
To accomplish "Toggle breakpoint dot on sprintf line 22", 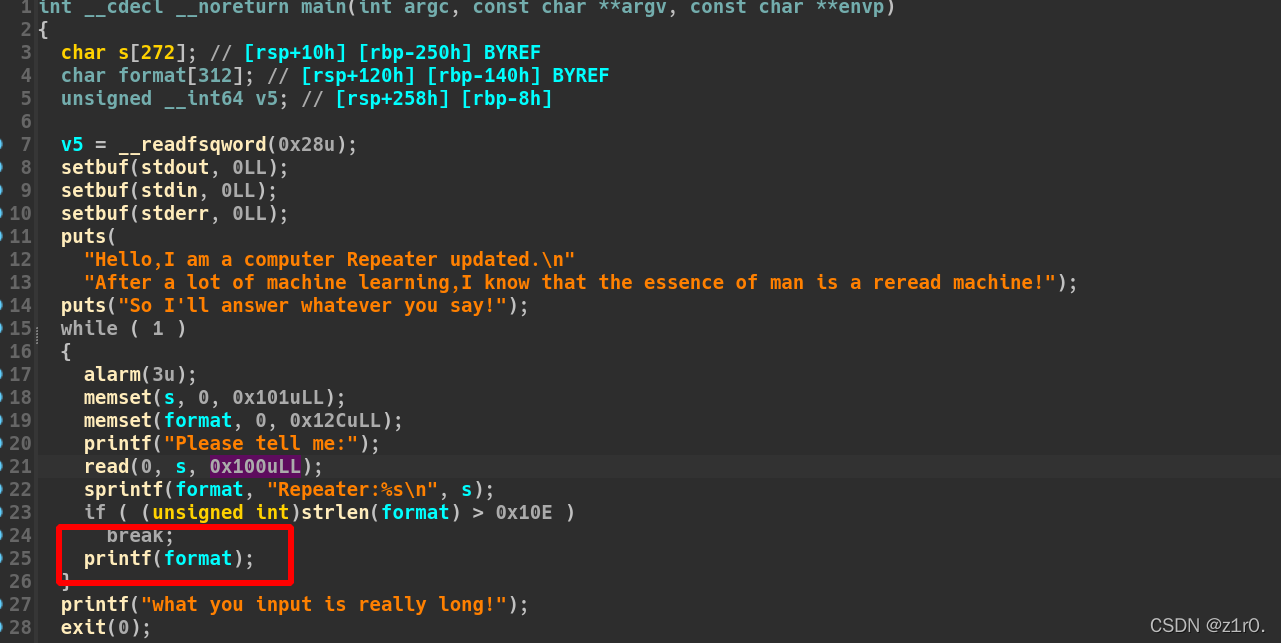I will tap(2, 489).
